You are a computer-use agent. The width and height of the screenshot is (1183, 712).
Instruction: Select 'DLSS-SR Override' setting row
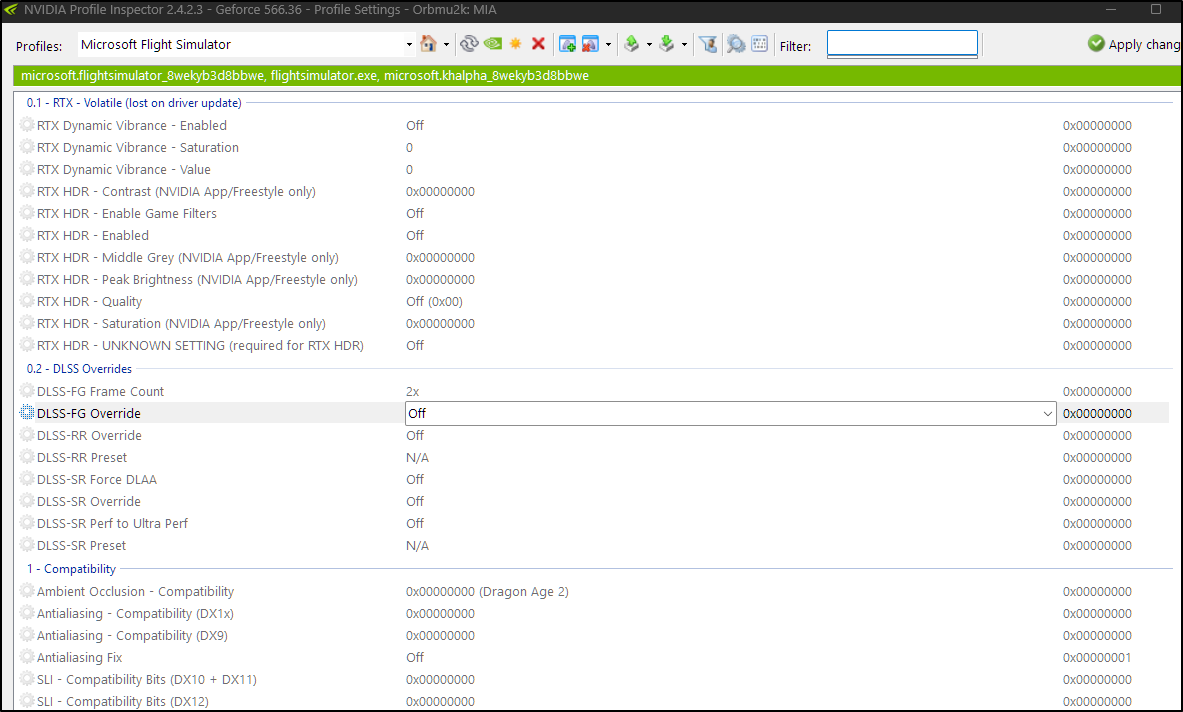point(592,502)
